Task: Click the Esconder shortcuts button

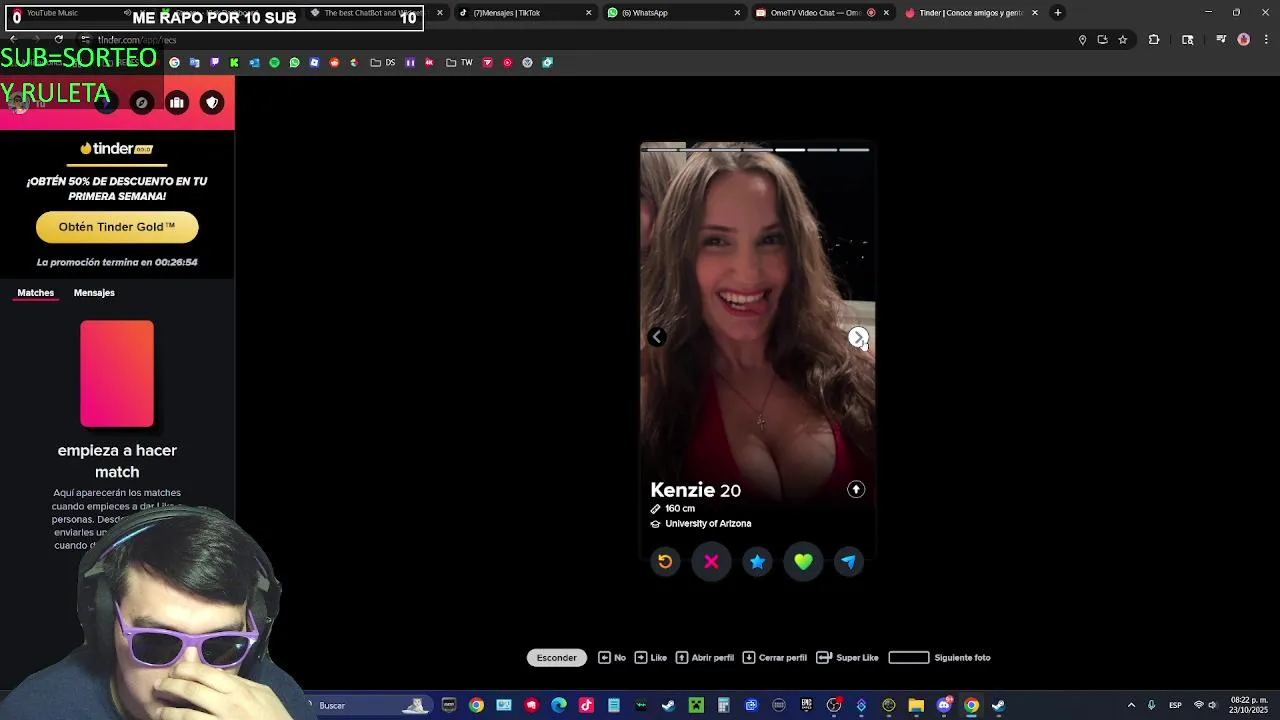Action: point(557,658)
